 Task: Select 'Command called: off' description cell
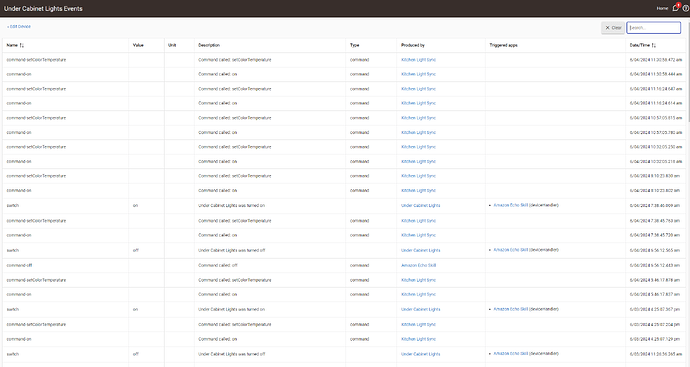[218, 265]
